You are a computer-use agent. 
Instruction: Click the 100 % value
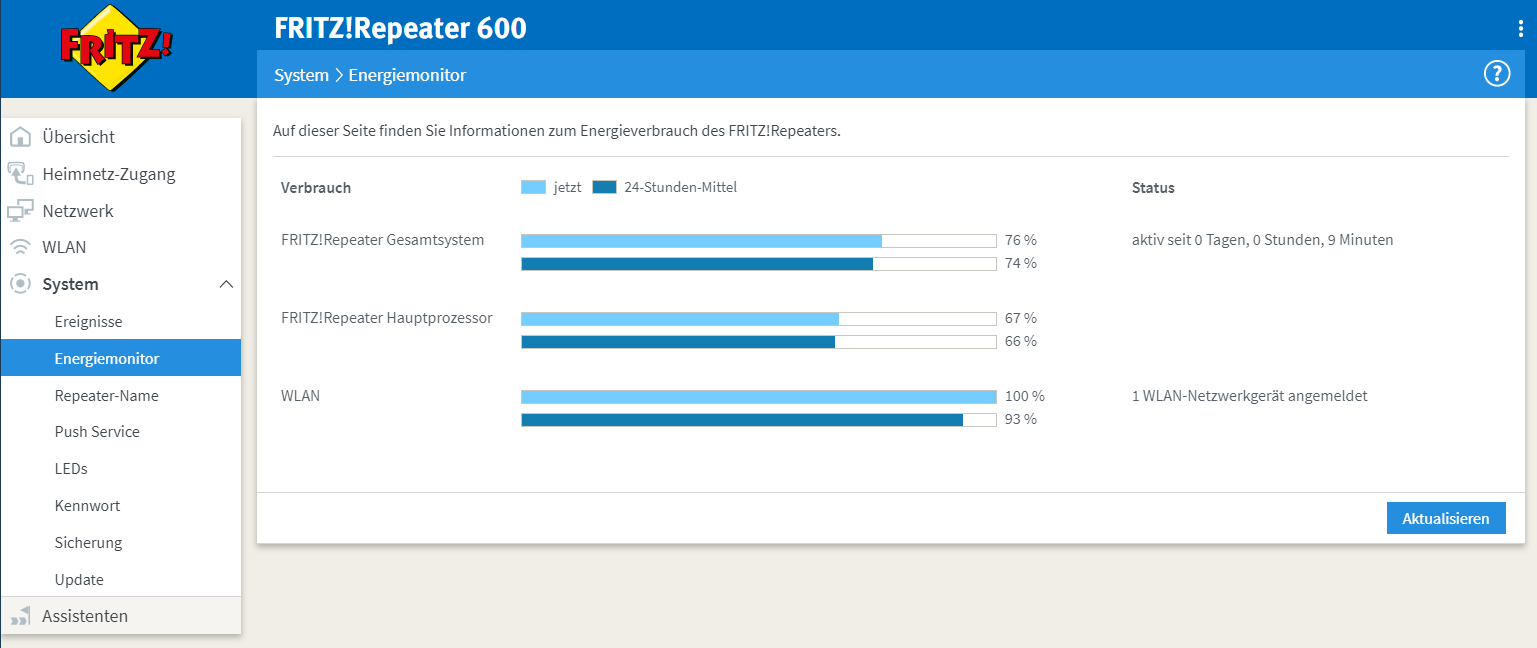click(x=1025, y=396)
